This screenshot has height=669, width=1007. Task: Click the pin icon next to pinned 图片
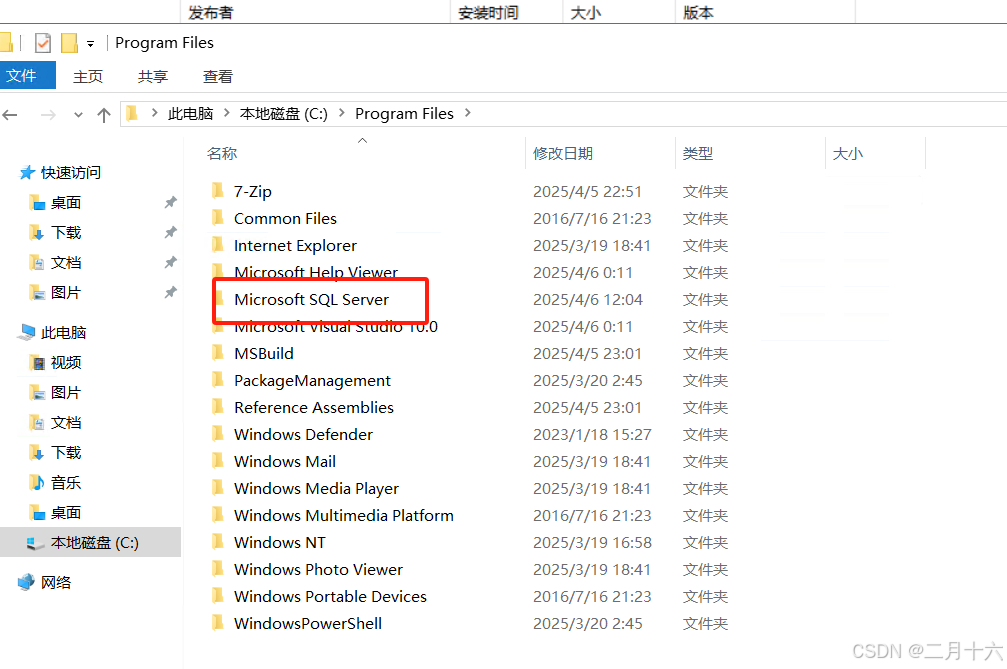(170, 293)
